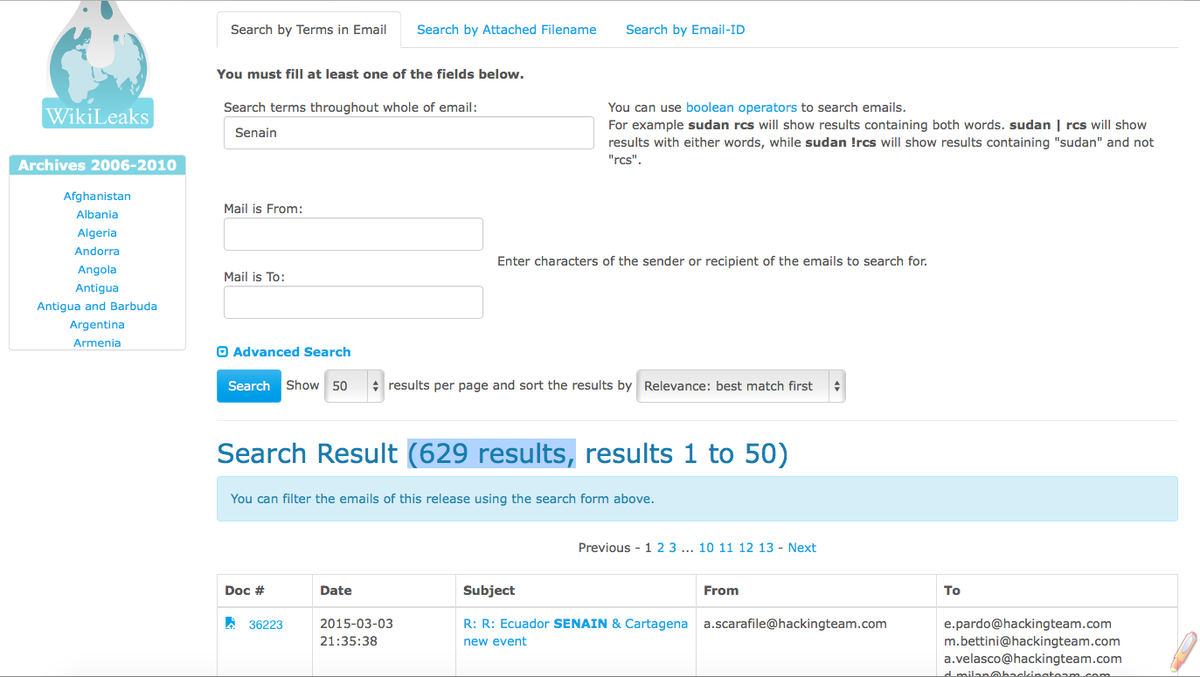Go to results page 11
The width and height of the screenshot is (1200, 677).
pos(726,548)
